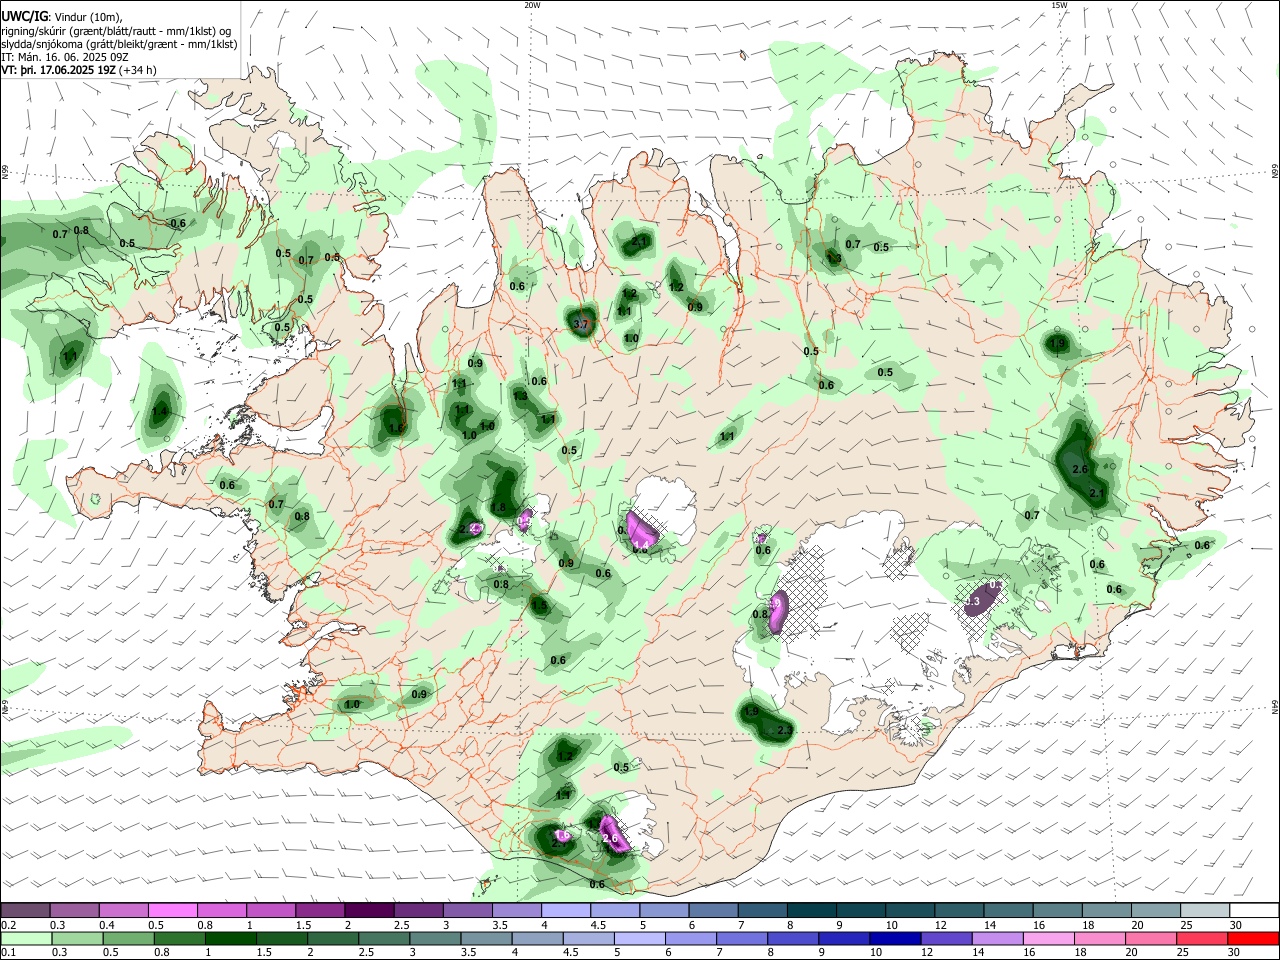Click the 0.1 label on the rain scale
The width and height of the screenshot is (1280, 960).
tap(7, 952)
